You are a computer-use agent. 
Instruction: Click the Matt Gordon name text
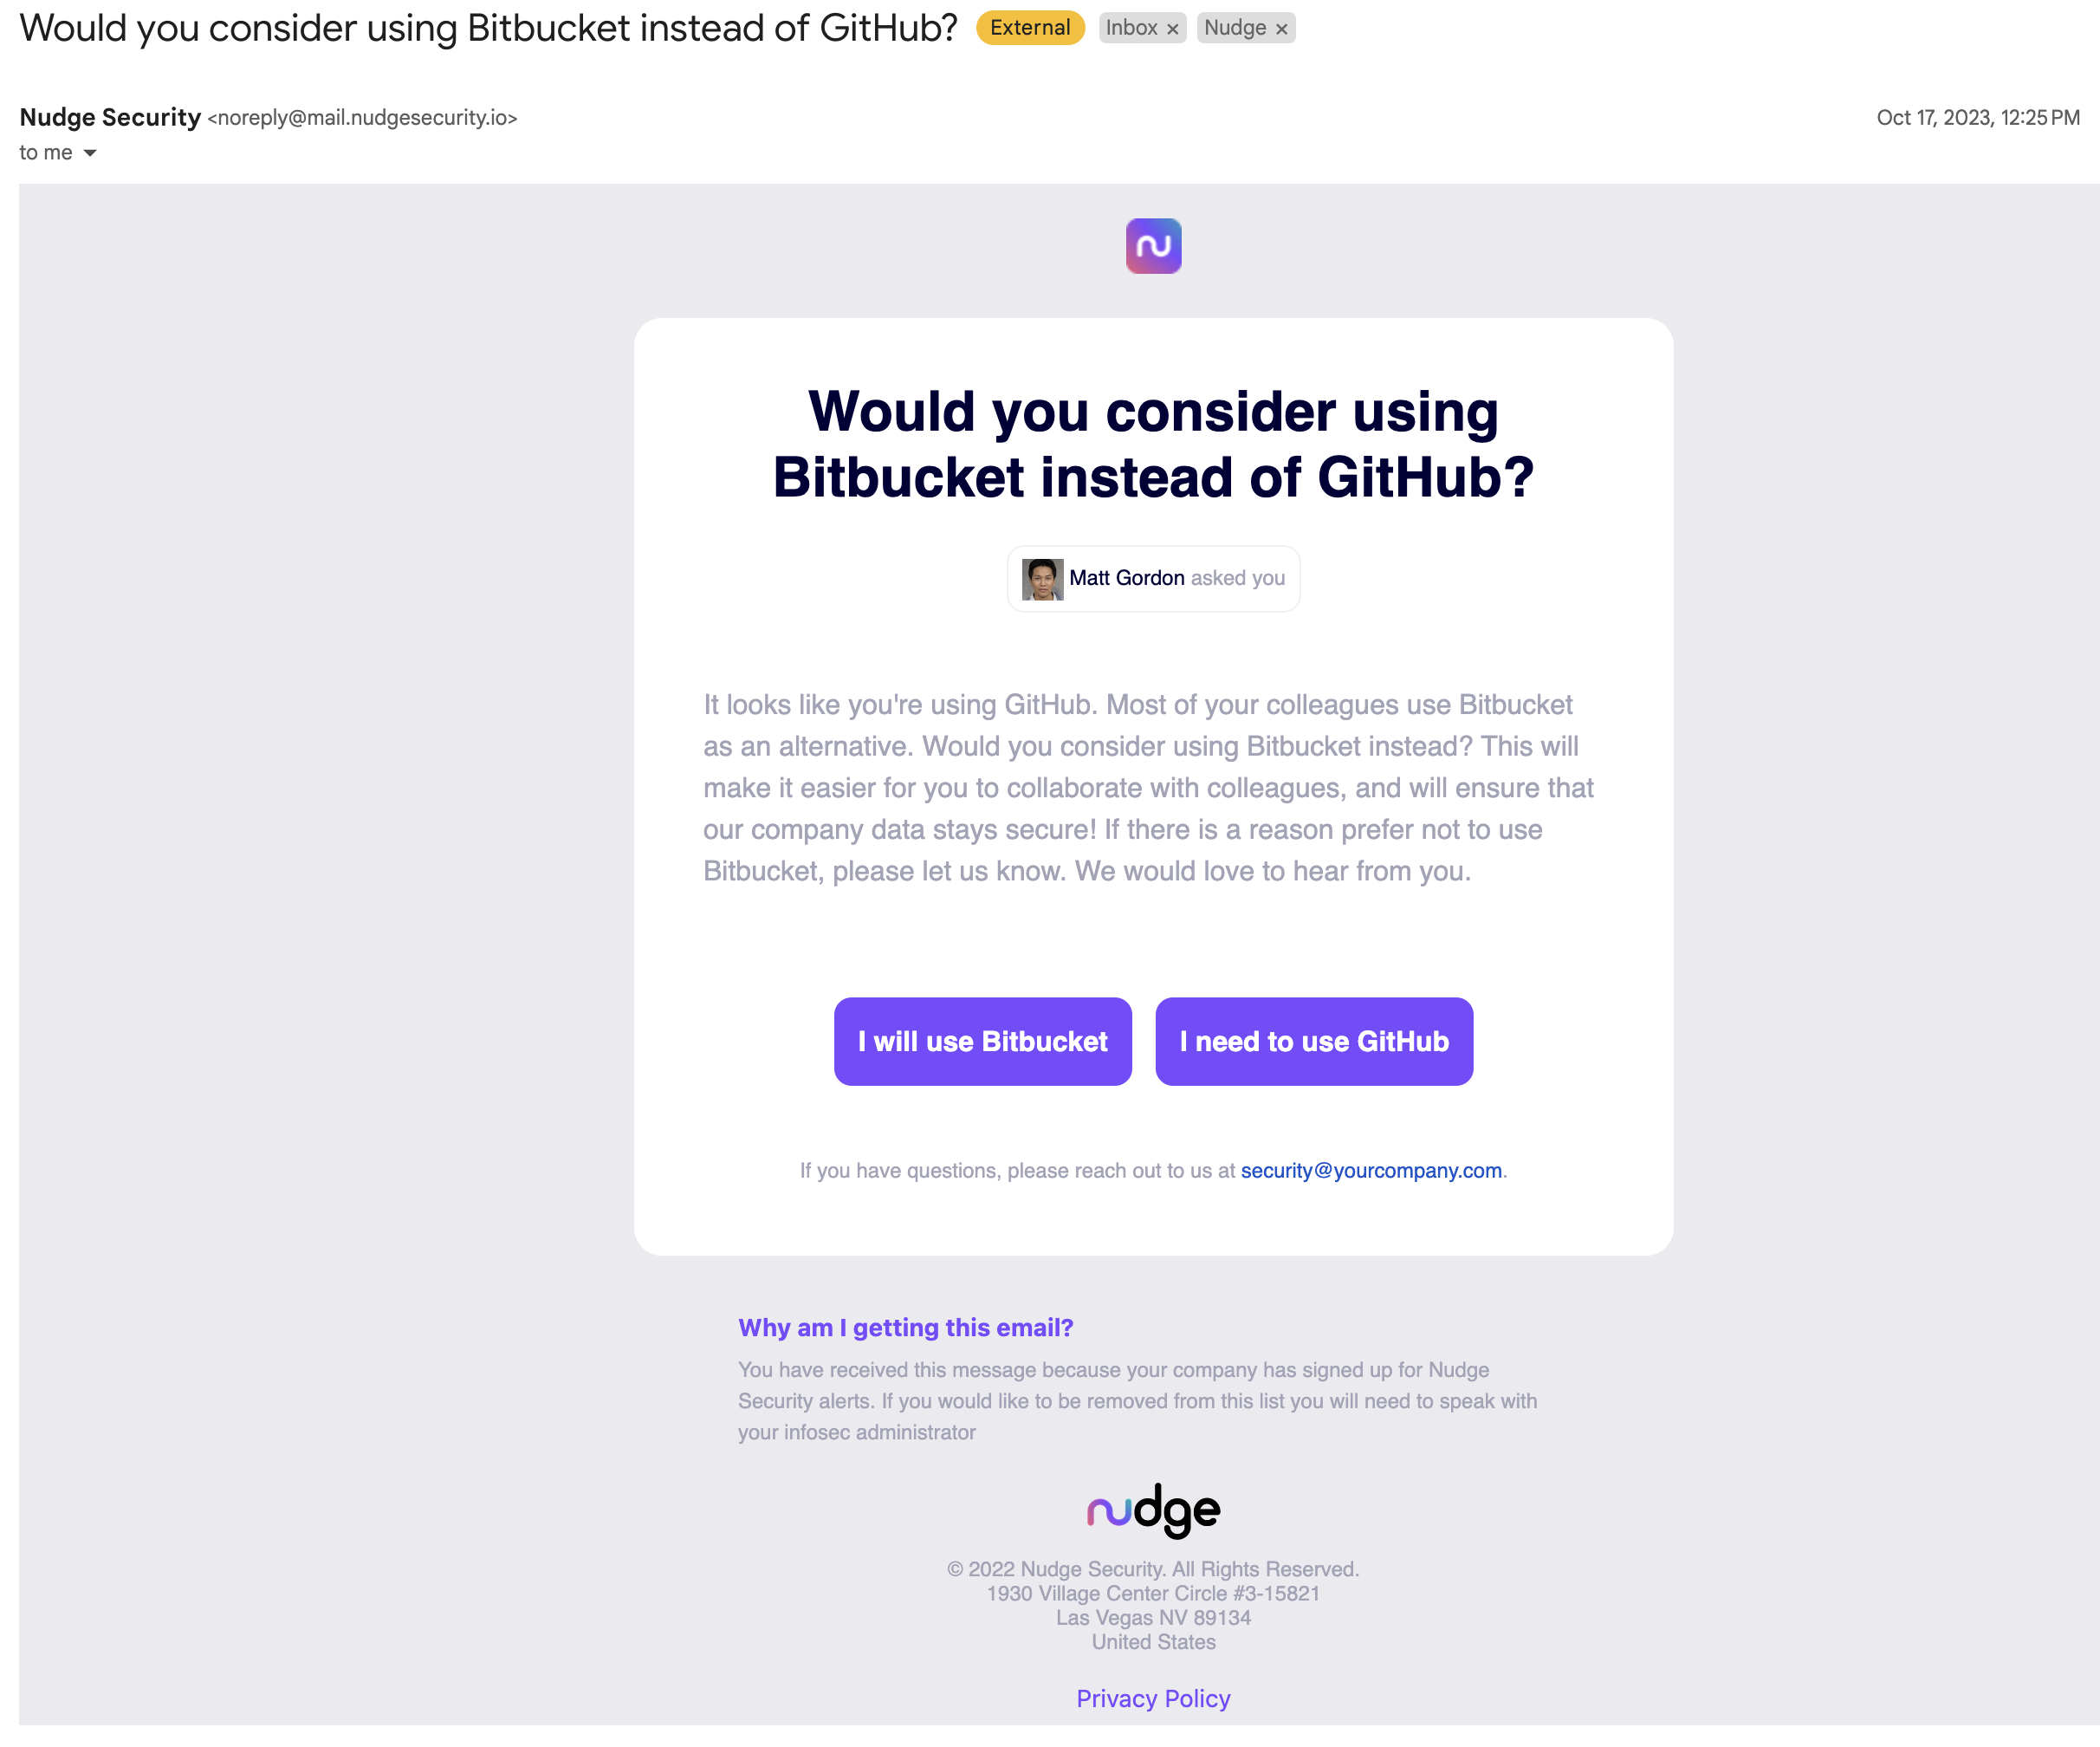click(x=1126, y=578)
